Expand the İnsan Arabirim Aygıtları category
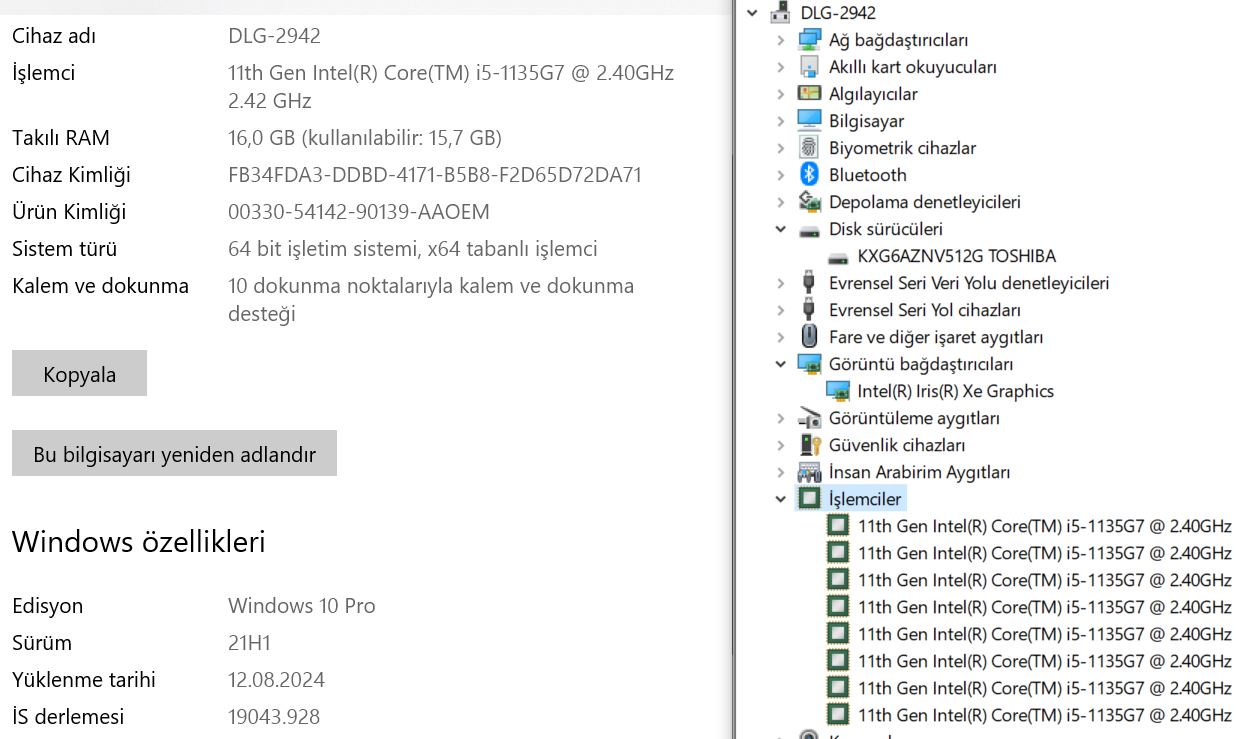Viewport: 1239px width, 739px height. click(781, 472)
